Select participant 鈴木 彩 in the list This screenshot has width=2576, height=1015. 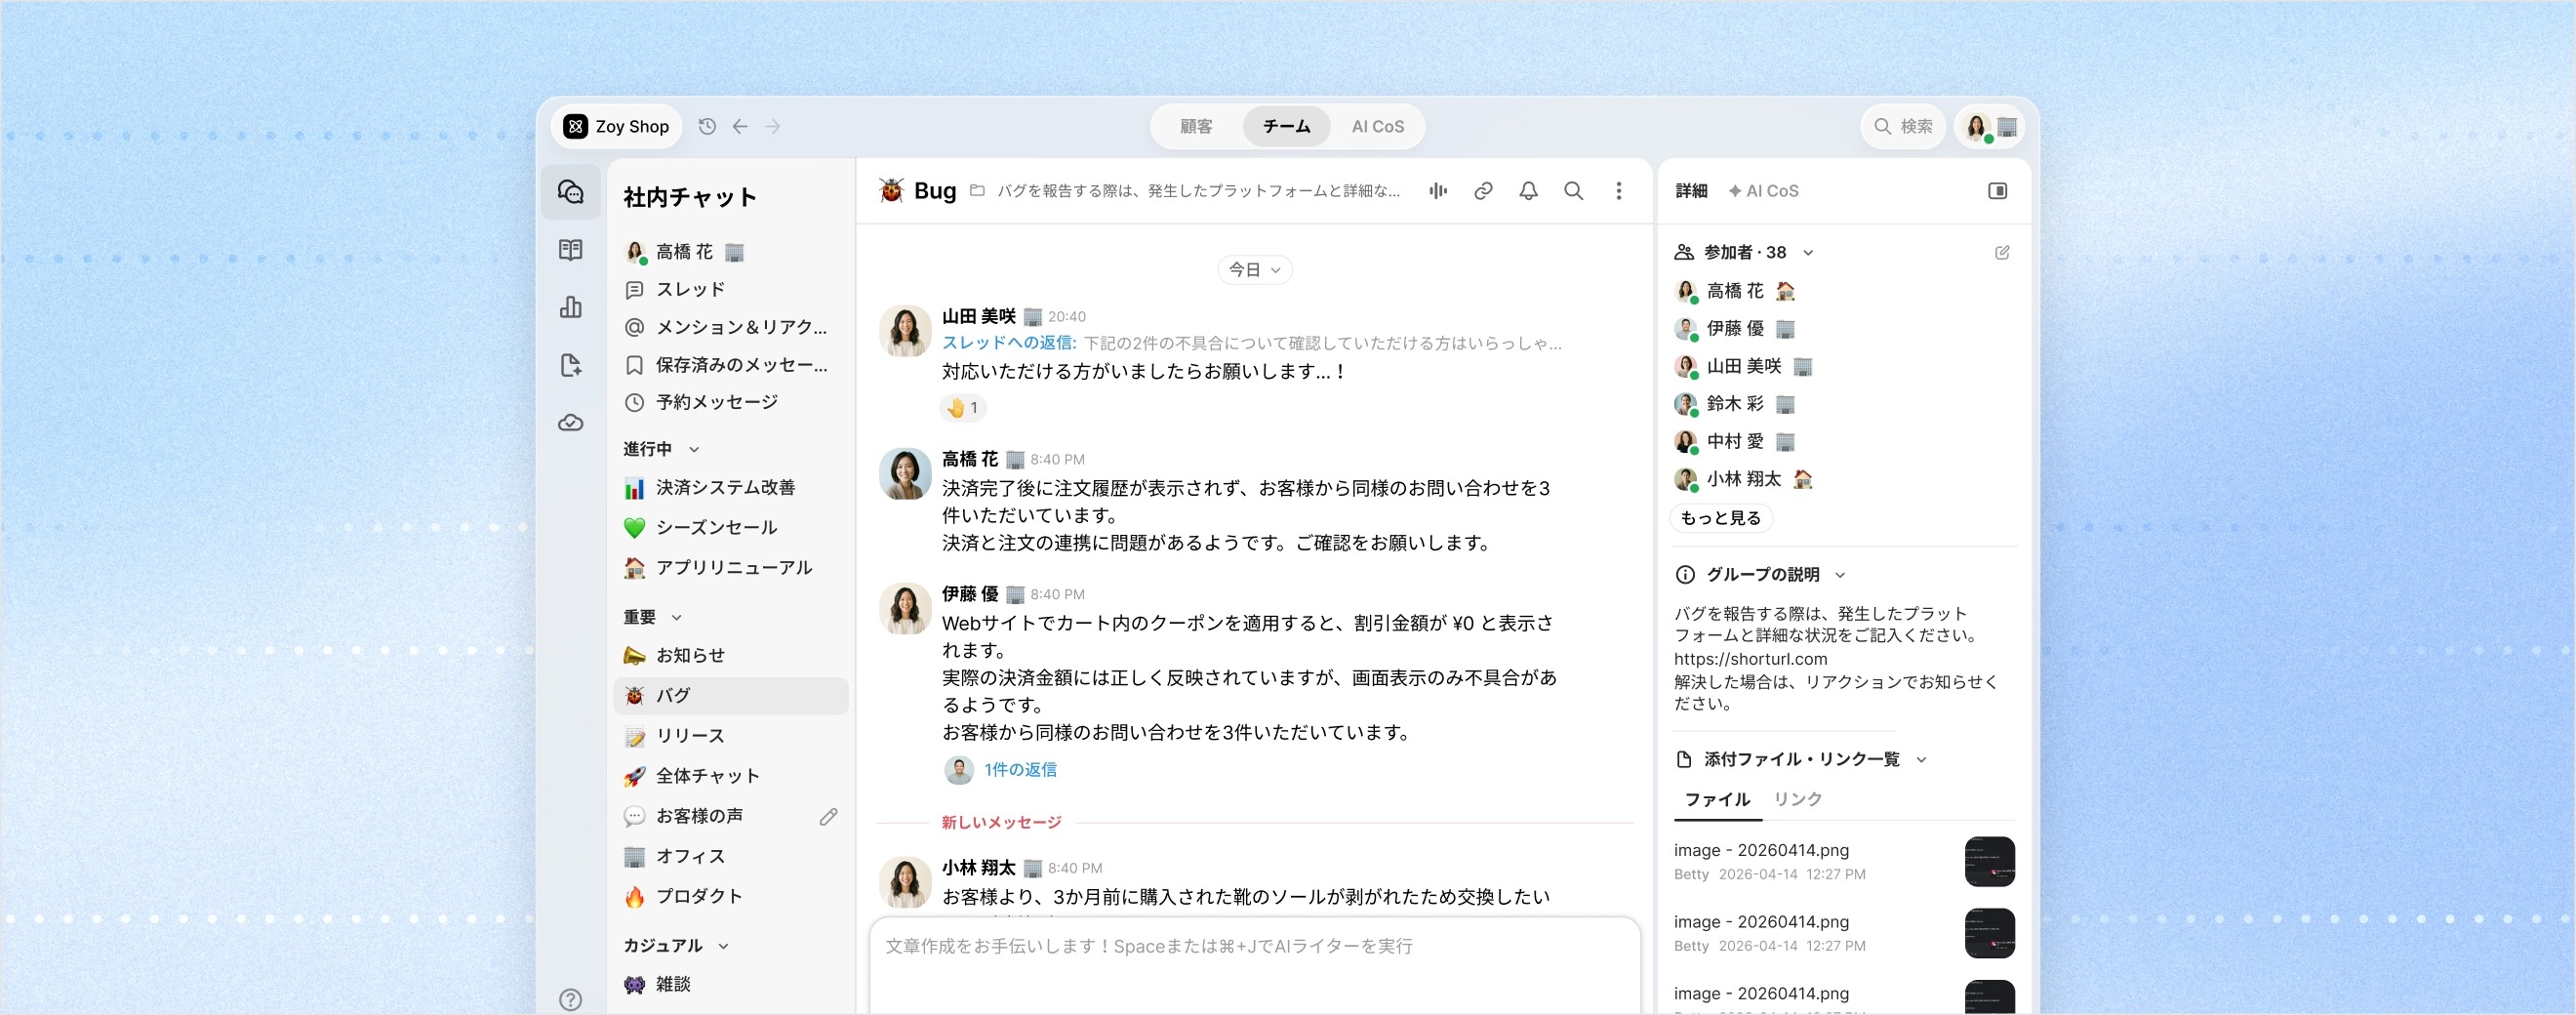[1735, 404]
